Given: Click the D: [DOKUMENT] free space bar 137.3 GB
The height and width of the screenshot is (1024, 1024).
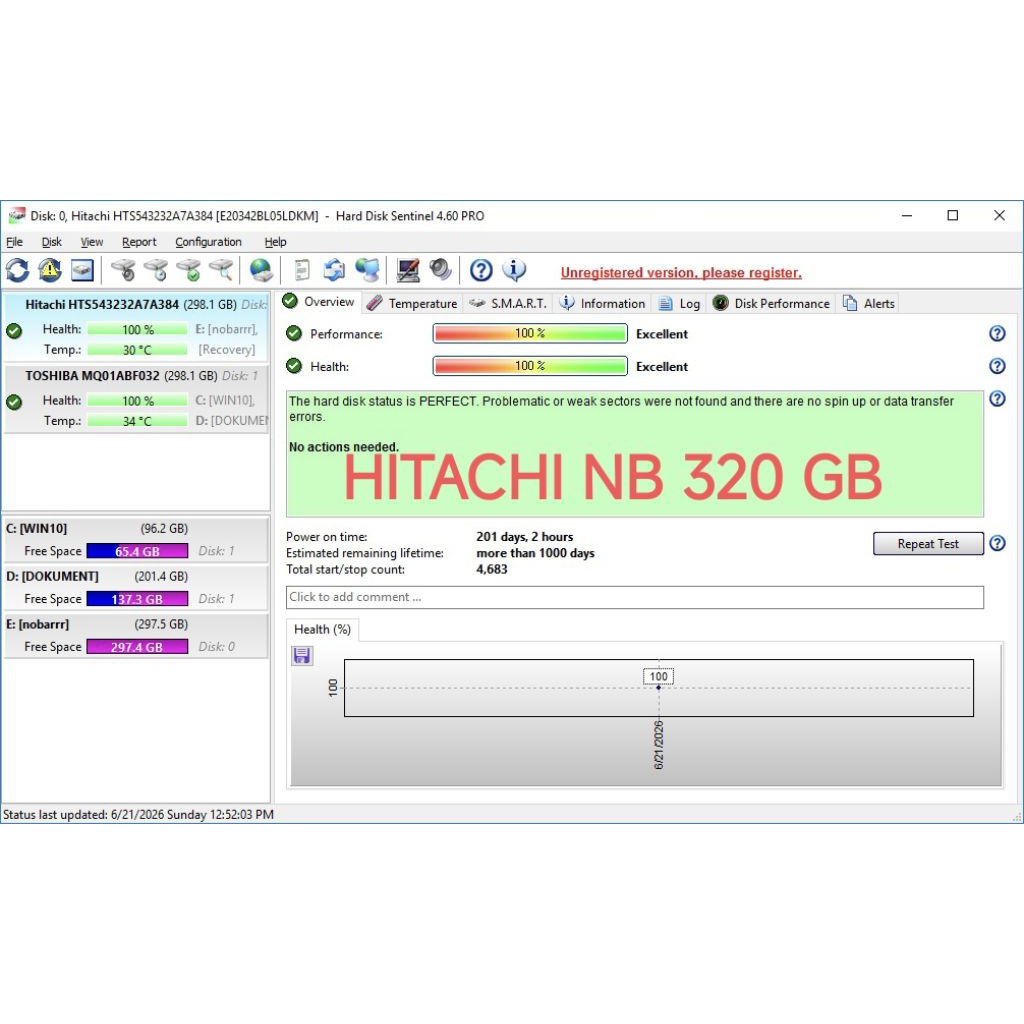Looking at the screenshot, I should pos(137,599).
